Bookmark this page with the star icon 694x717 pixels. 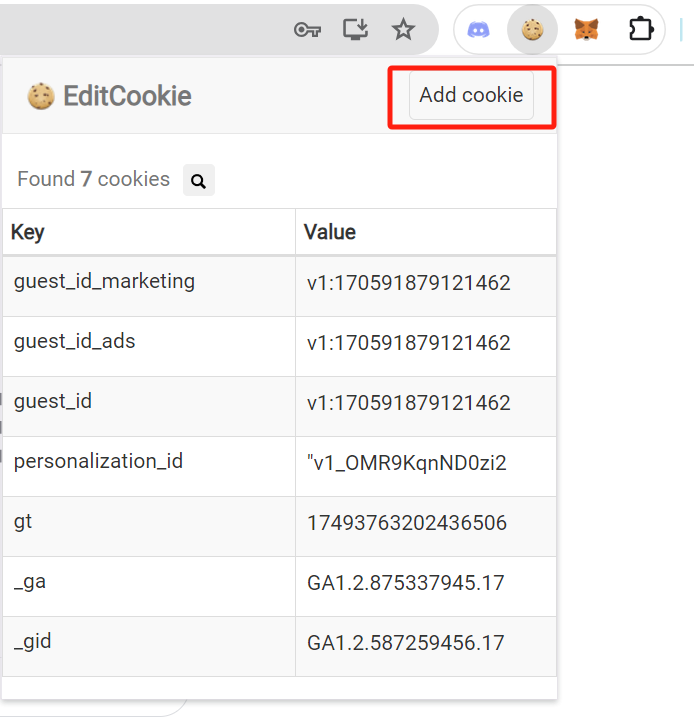tap(403, 30)
